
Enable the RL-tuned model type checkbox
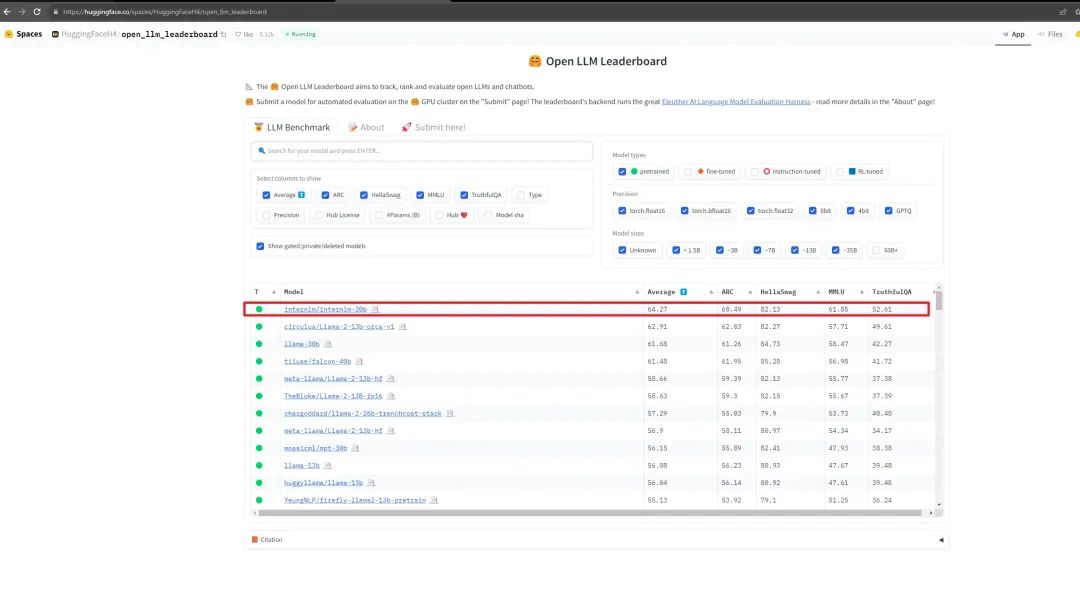(x=840, y=172)
